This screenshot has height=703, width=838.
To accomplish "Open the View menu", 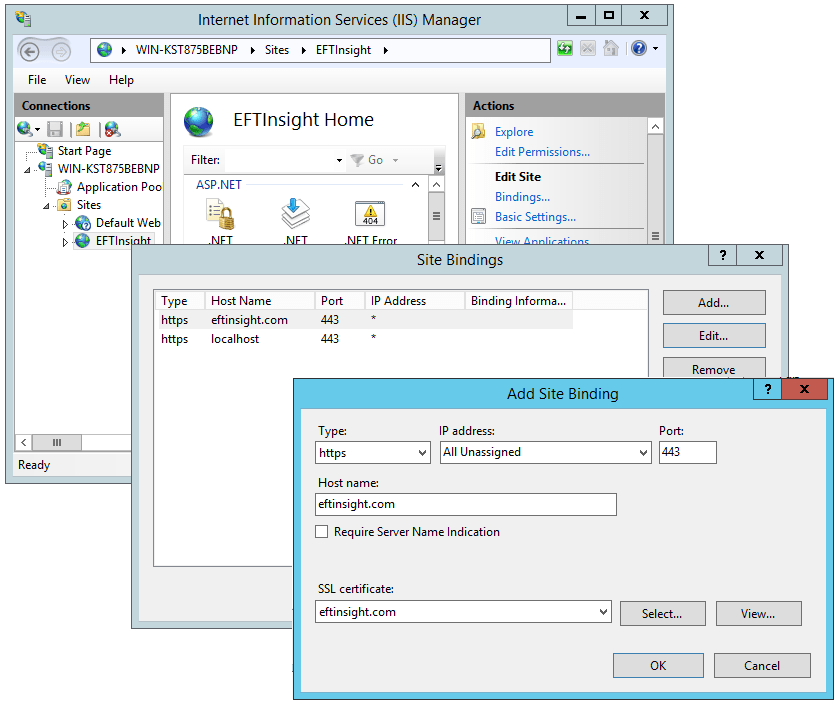I will tap(77, 80).
